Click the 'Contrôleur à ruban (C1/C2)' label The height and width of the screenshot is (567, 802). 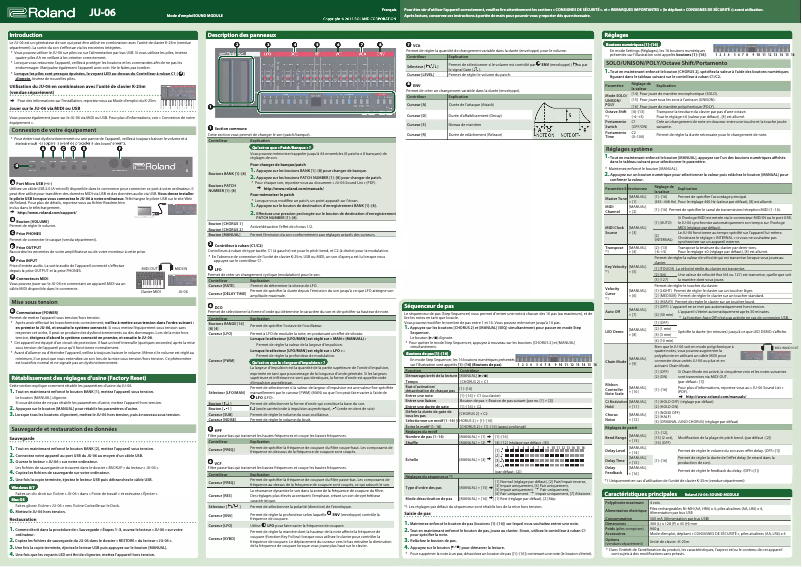235,245
